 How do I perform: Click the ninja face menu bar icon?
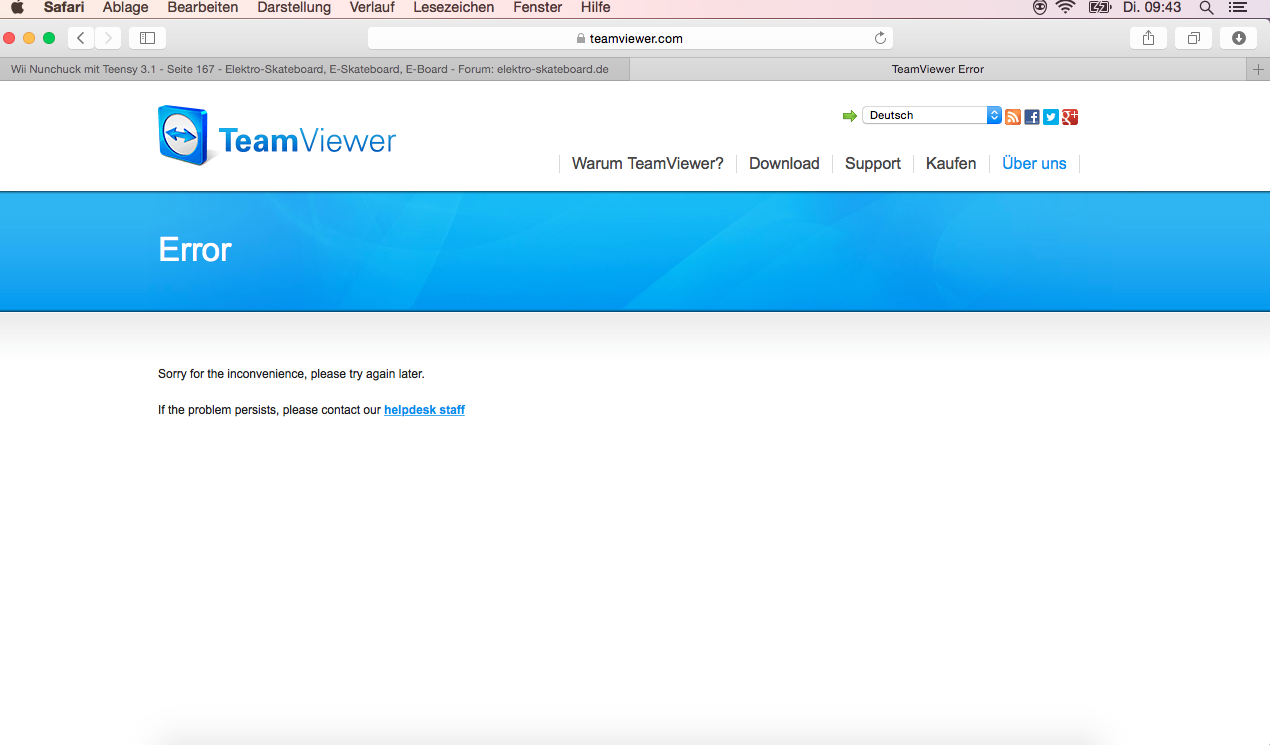pos(1040,8)
